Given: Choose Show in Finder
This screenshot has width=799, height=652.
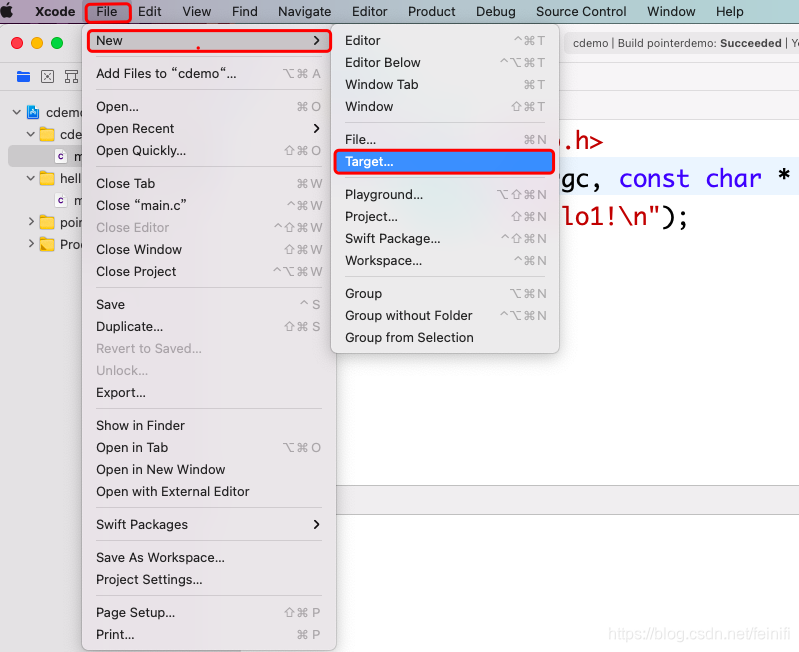Looking at the screenshot, I should point(209,425).
